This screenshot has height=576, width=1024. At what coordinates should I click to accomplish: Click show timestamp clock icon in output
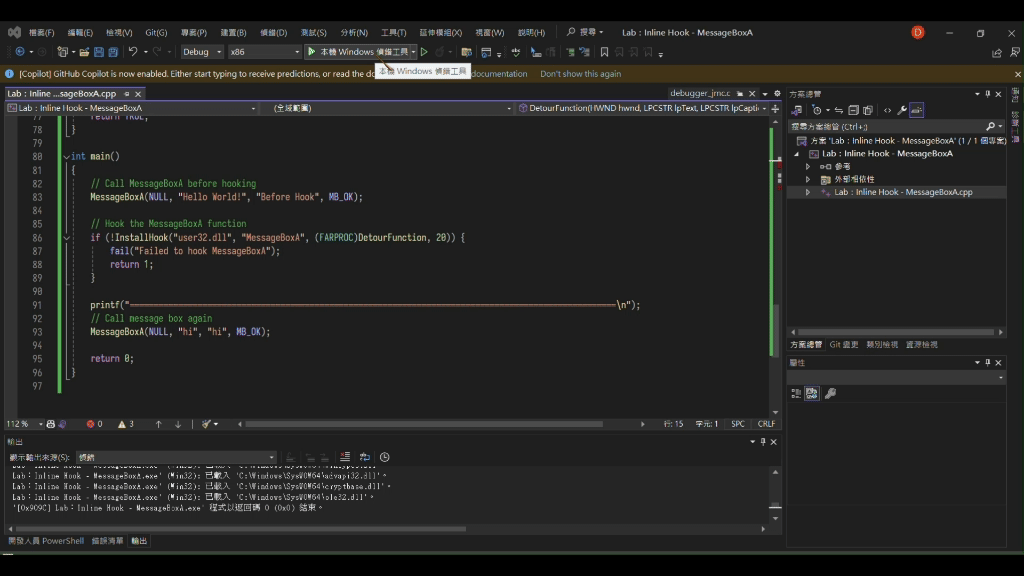[x=385, y=457]
